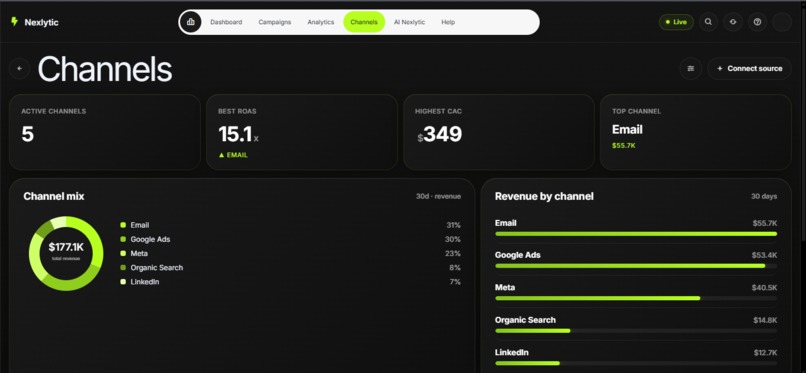
Task: Click the 8% share value
Action: pyautogui.click(x=455, y=268)
